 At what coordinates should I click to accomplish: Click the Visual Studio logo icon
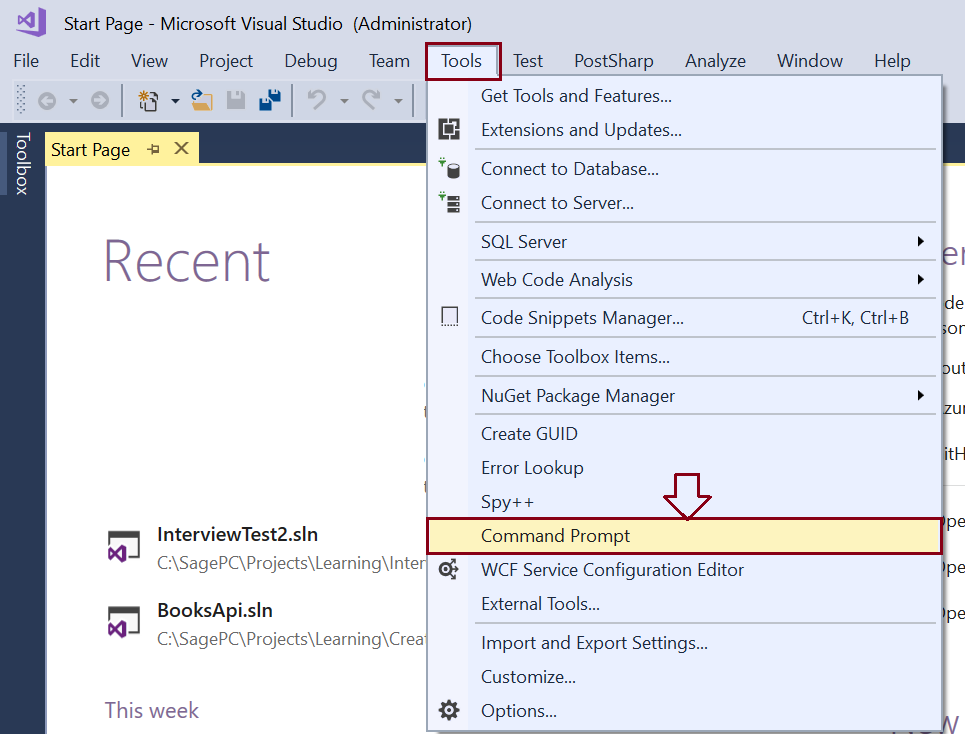point(31,22)
